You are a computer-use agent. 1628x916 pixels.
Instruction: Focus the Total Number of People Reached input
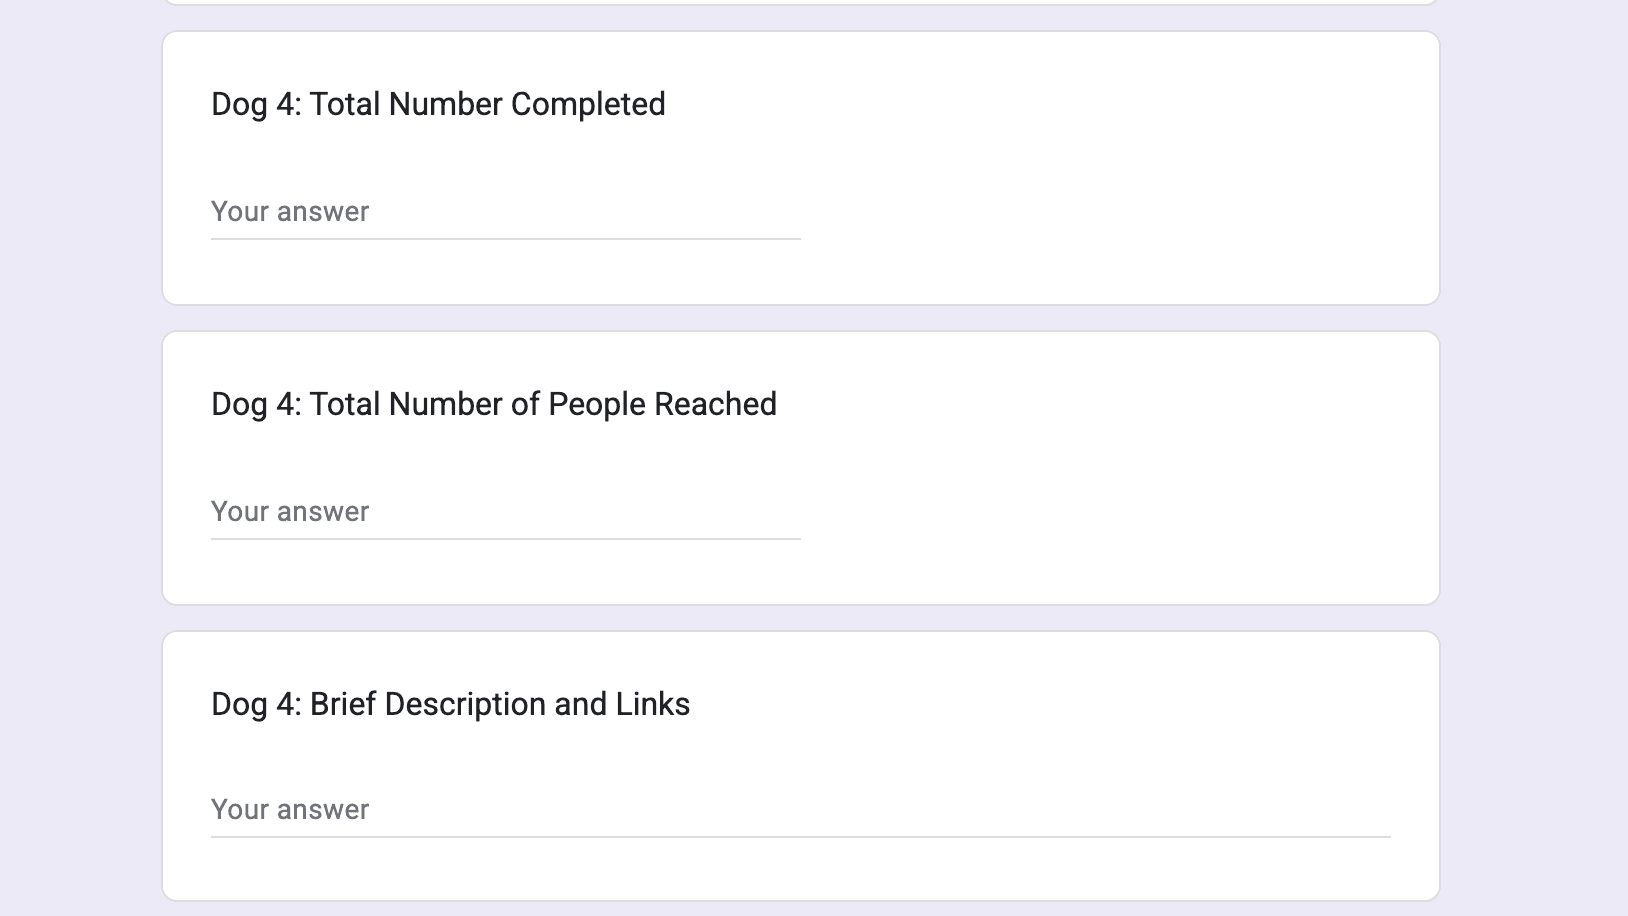tap(505, 512)
